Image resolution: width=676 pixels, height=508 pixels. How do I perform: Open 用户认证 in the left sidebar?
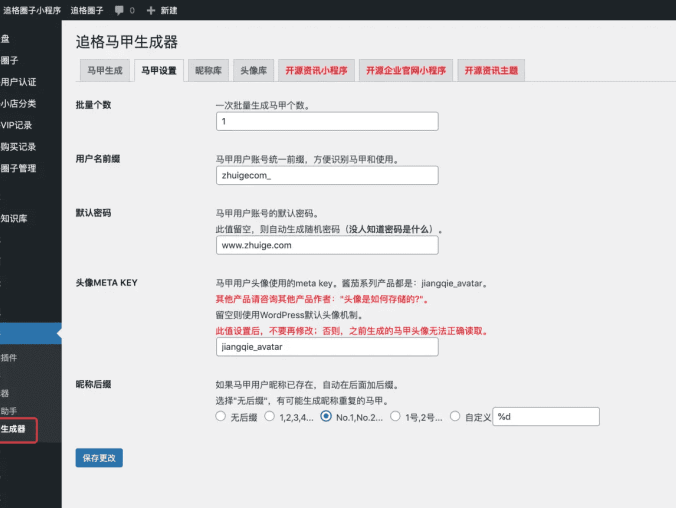(20, 82)
